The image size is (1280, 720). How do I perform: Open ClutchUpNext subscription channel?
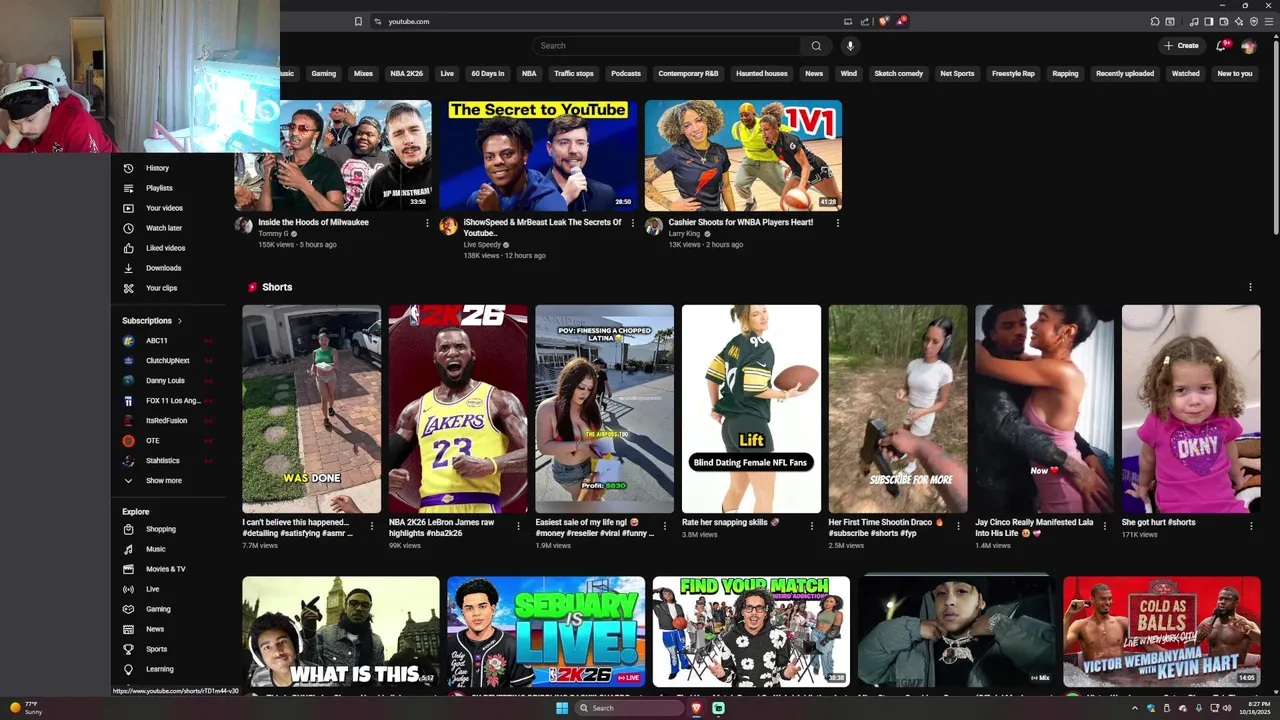tap(168, 361)
